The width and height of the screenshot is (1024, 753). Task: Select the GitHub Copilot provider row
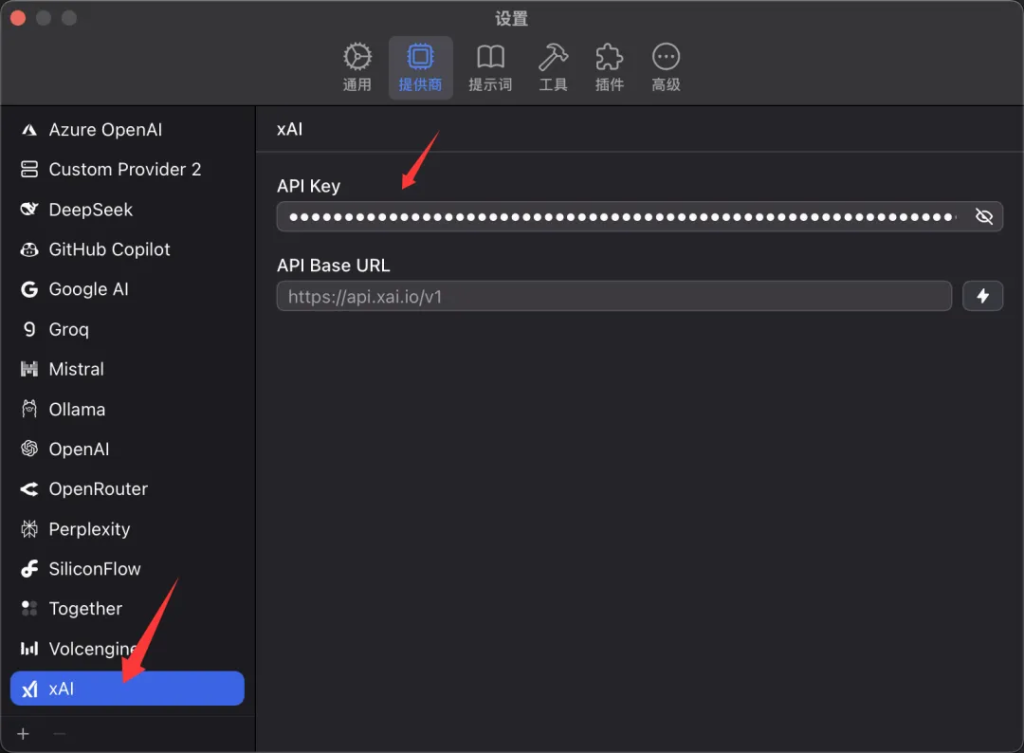(x=127, y=249)
